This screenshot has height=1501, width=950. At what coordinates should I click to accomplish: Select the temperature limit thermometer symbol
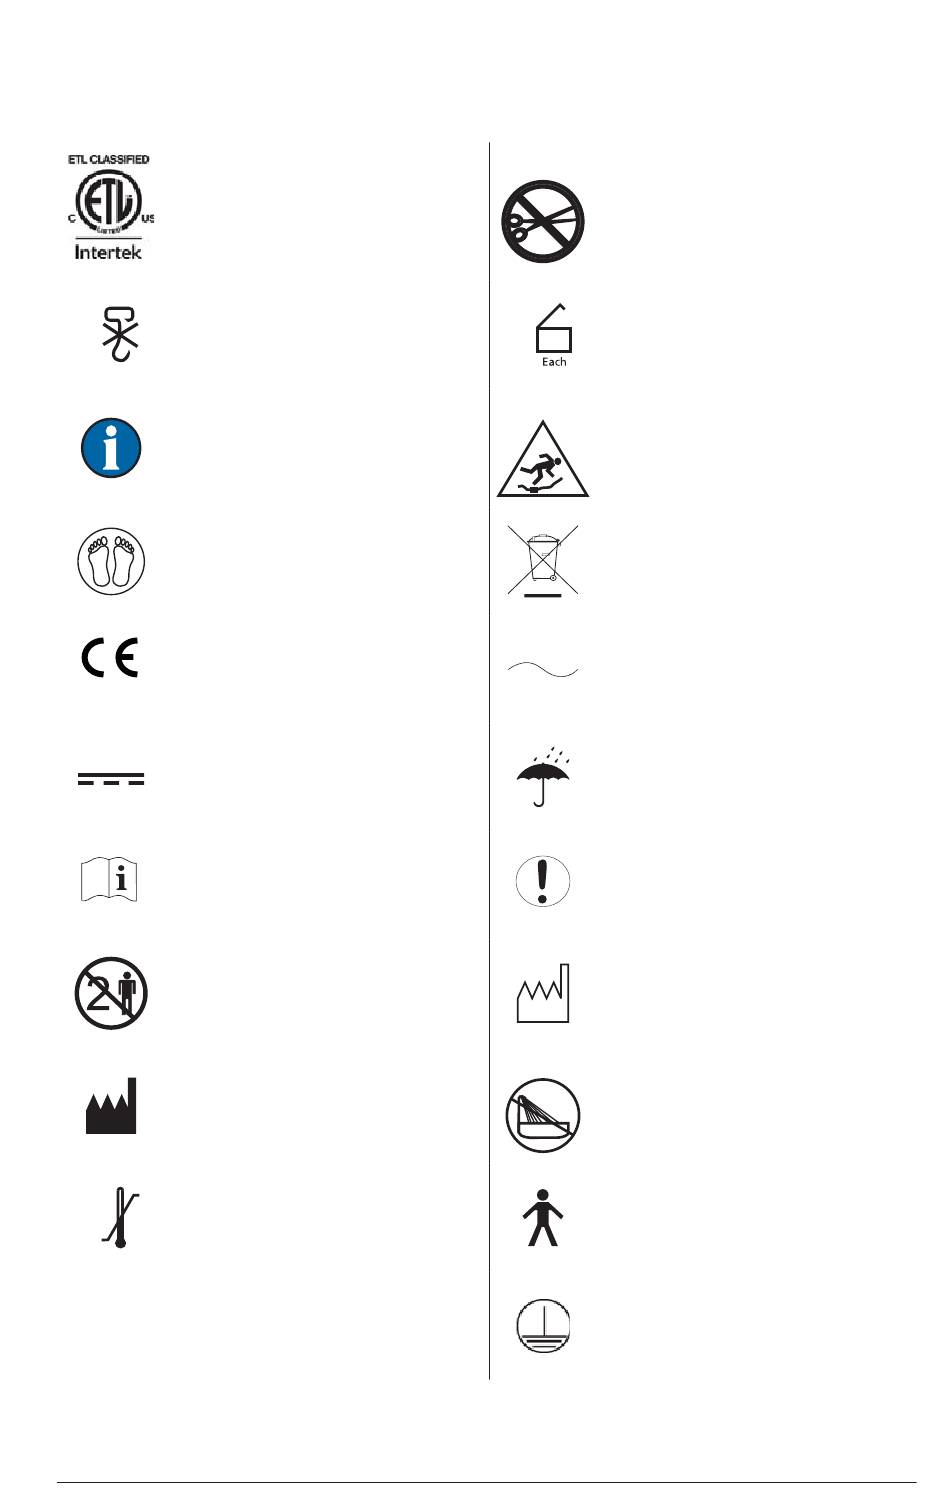[121, 1219]
